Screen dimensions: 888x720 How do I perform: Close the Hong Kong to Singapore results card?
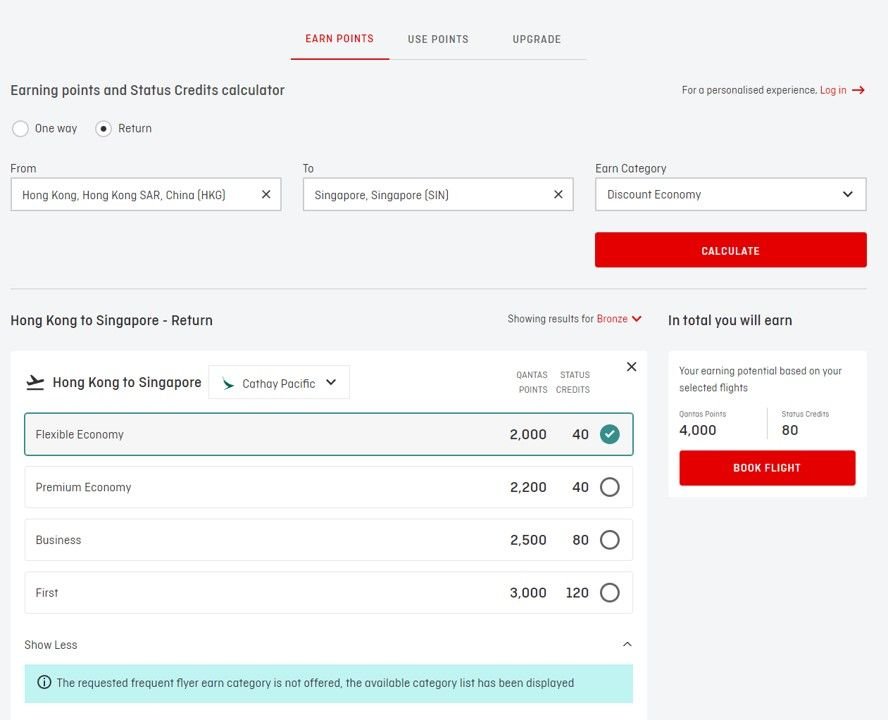[631, 366]
